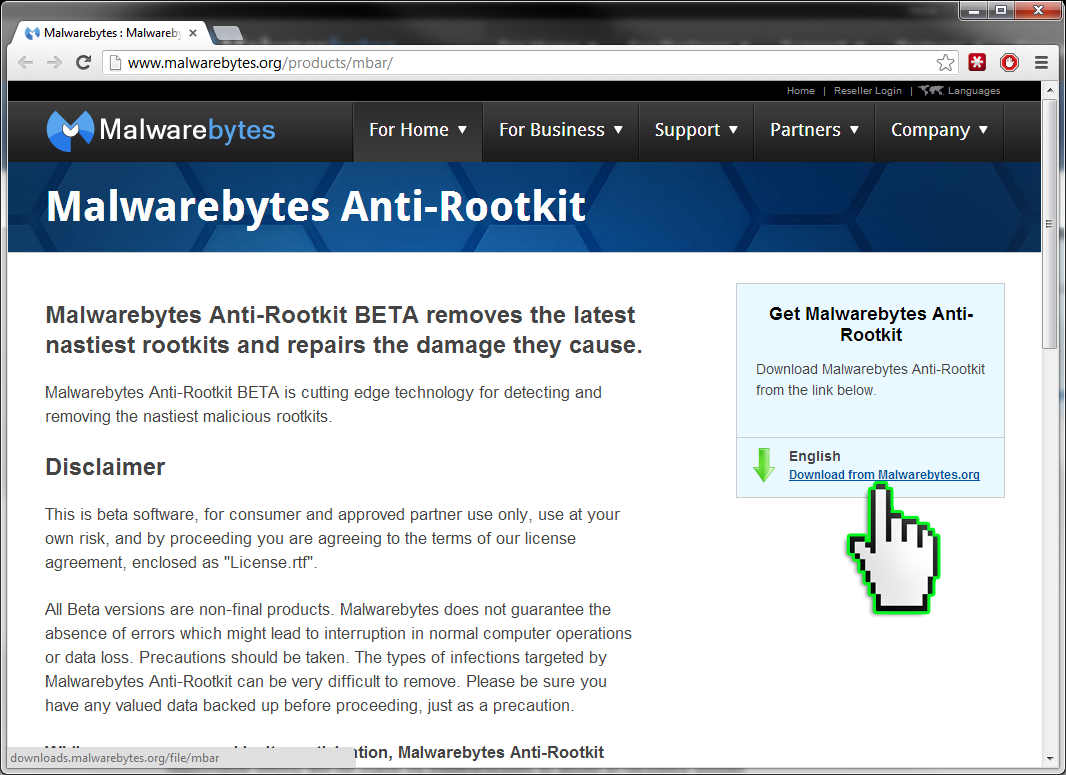
Task: Close the Malwarebytes browser tab
Action: (193, 33)
